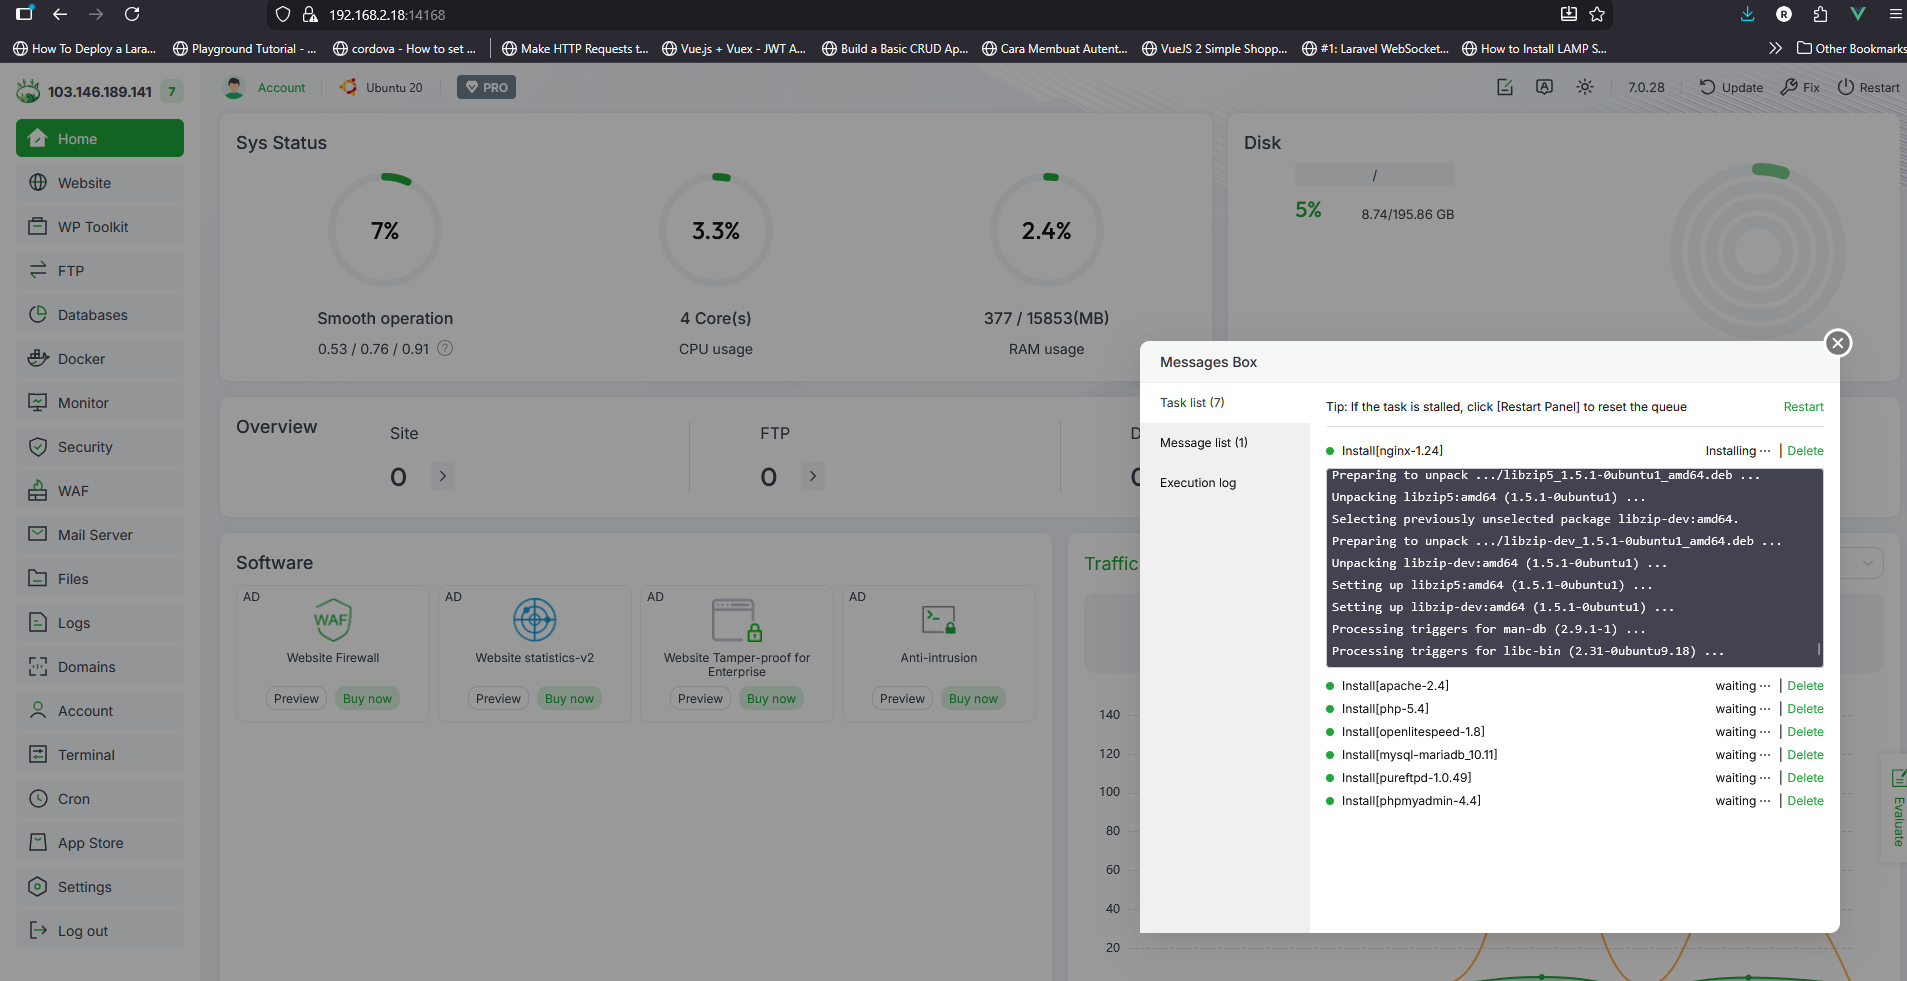Image resolution: width=1907 pixels, height=981 pixels.
Task: Delete the Install[apache-2.4] task
Action: 1805,686
